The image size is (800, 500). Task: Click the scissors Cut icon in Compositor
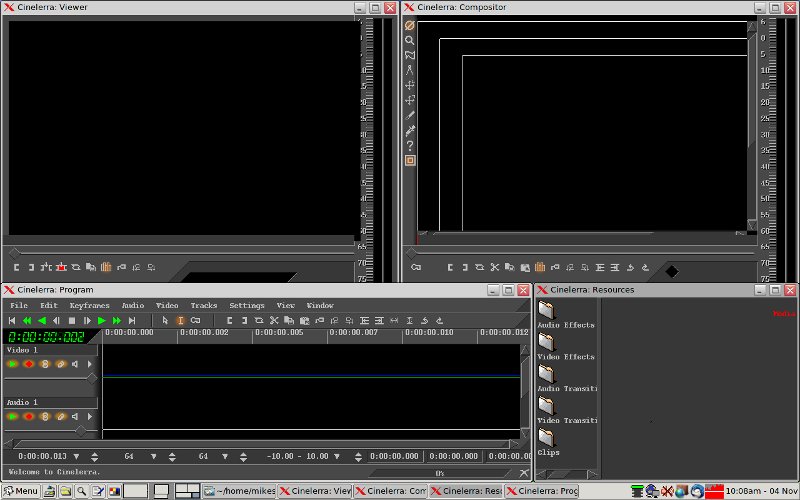(x=494, y=267)
